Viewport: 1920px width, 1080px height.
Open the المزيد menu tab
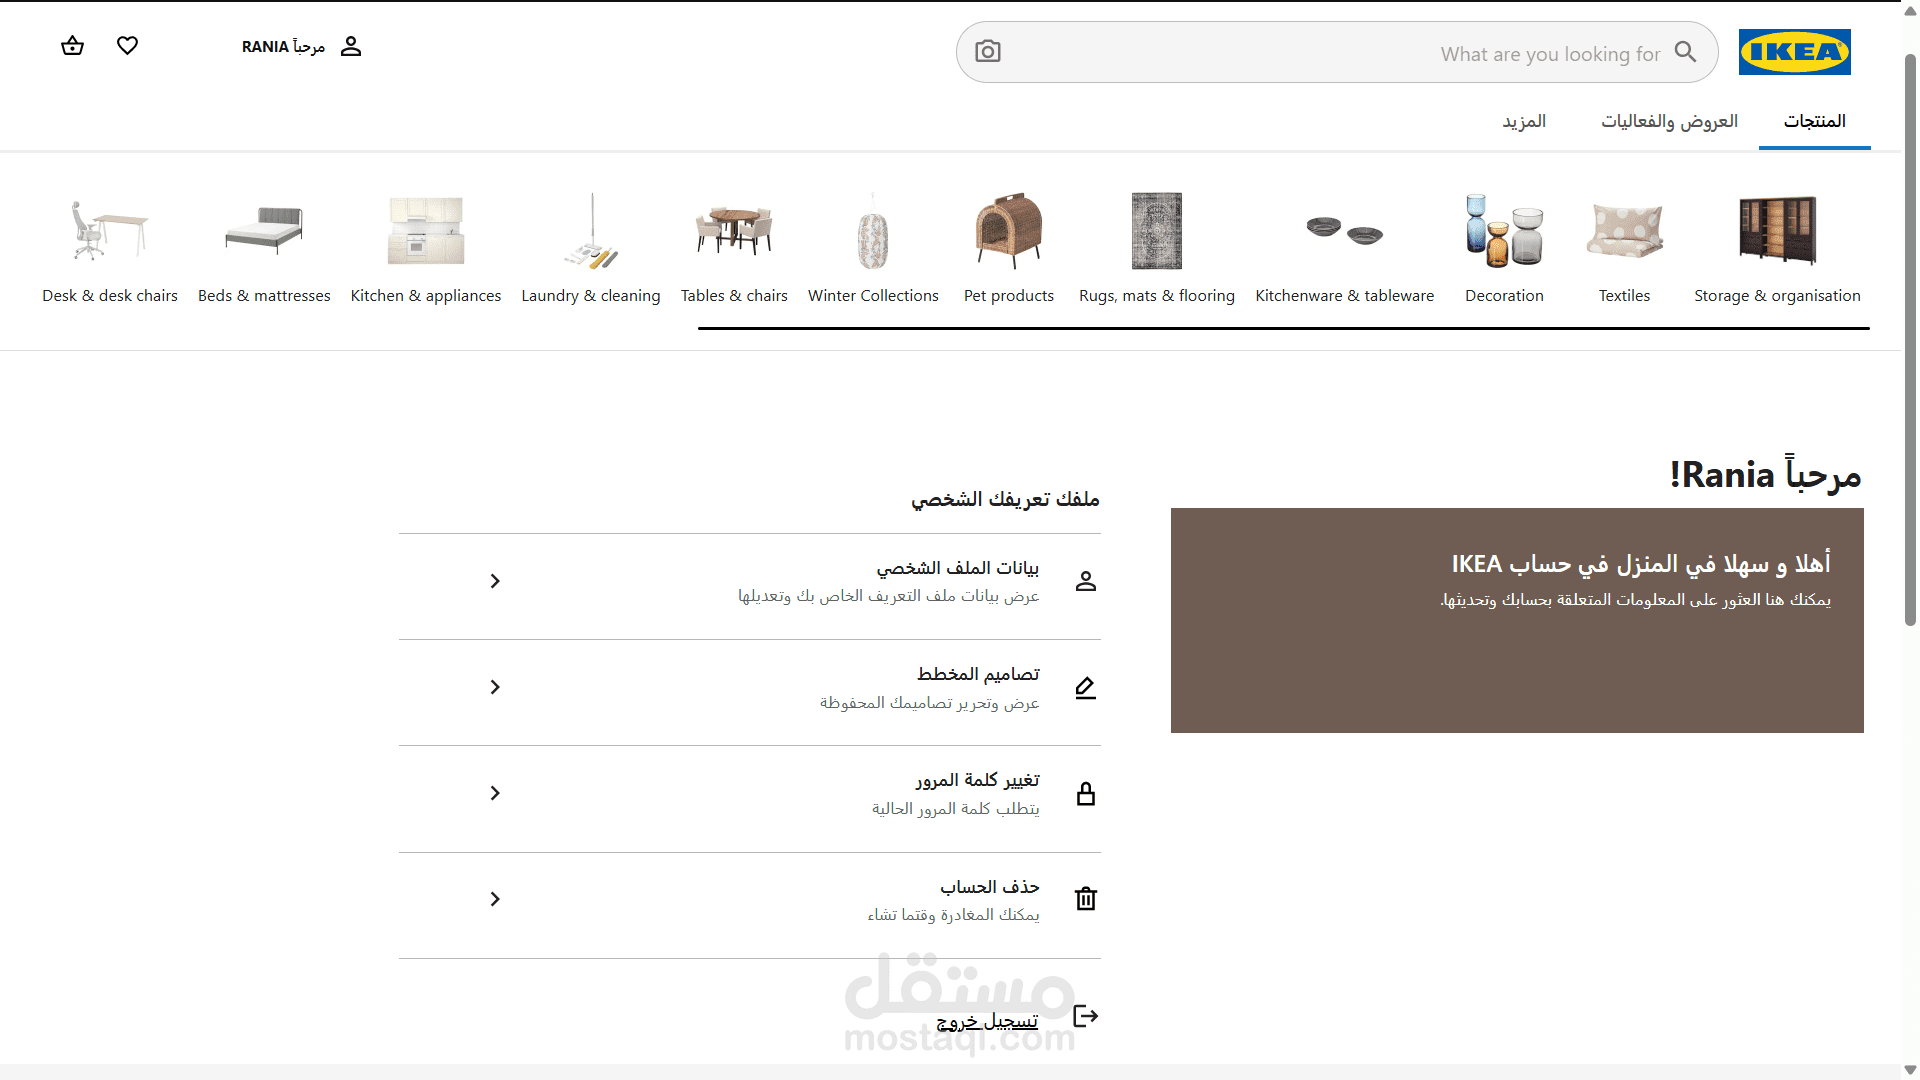tap(1524, 121)
